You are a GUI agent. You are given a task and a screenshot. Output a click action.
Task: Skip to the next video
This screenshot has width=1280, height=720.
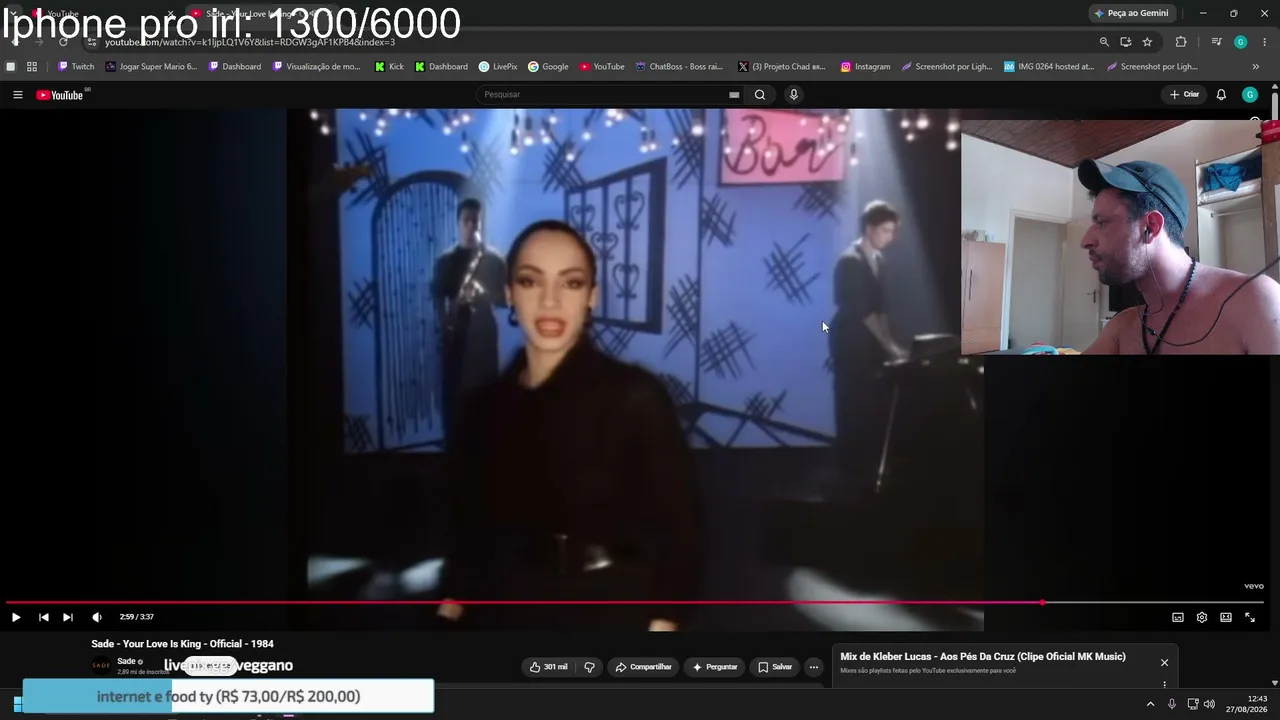(x=68, y=617)
